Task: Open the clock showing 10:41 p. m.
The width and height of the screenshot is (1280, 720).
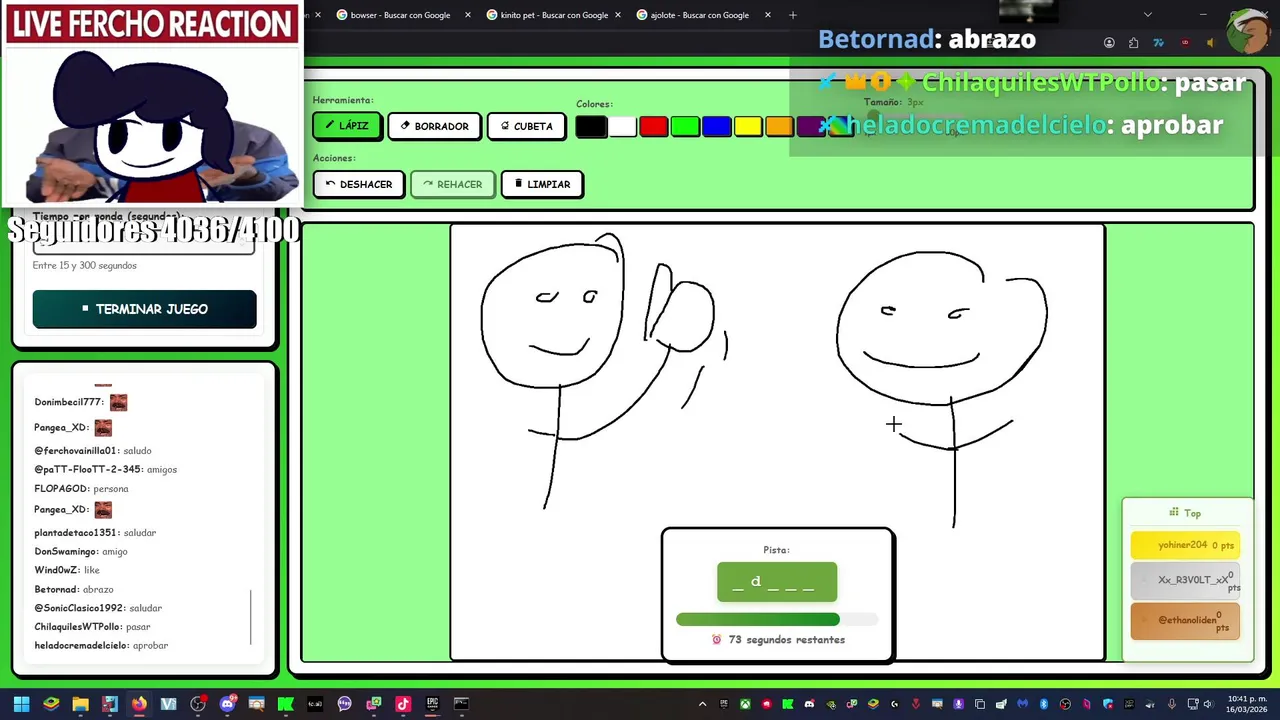Action: [x=1247, y=704]
